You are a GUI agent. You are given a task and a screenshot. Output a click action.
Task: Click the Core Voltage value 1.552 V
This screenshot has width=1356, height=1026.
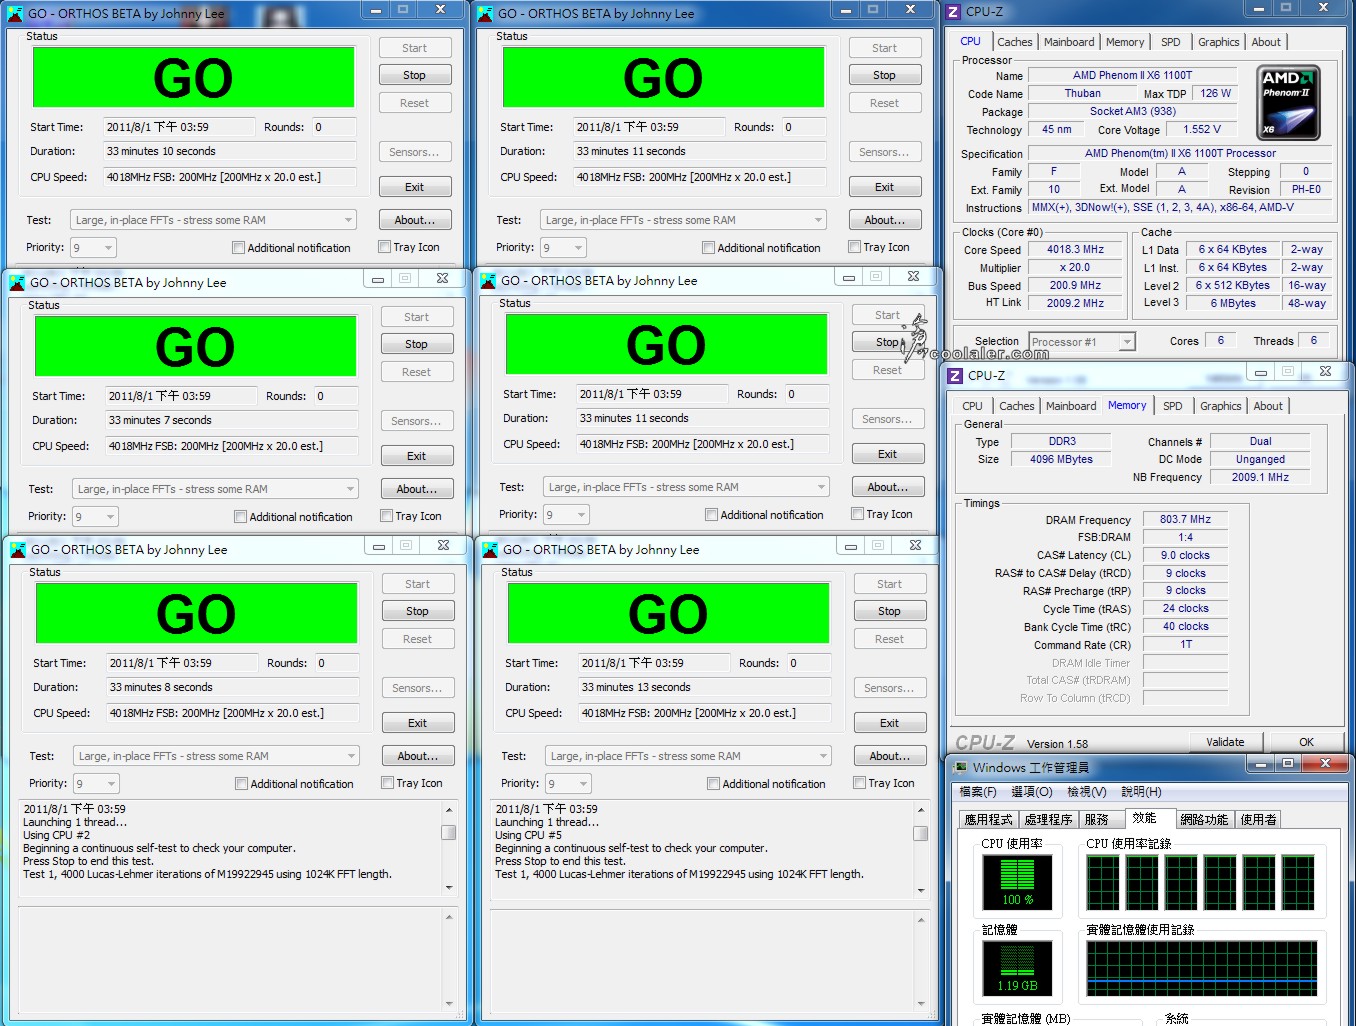pyautogui.click(x=1201, y=130)
